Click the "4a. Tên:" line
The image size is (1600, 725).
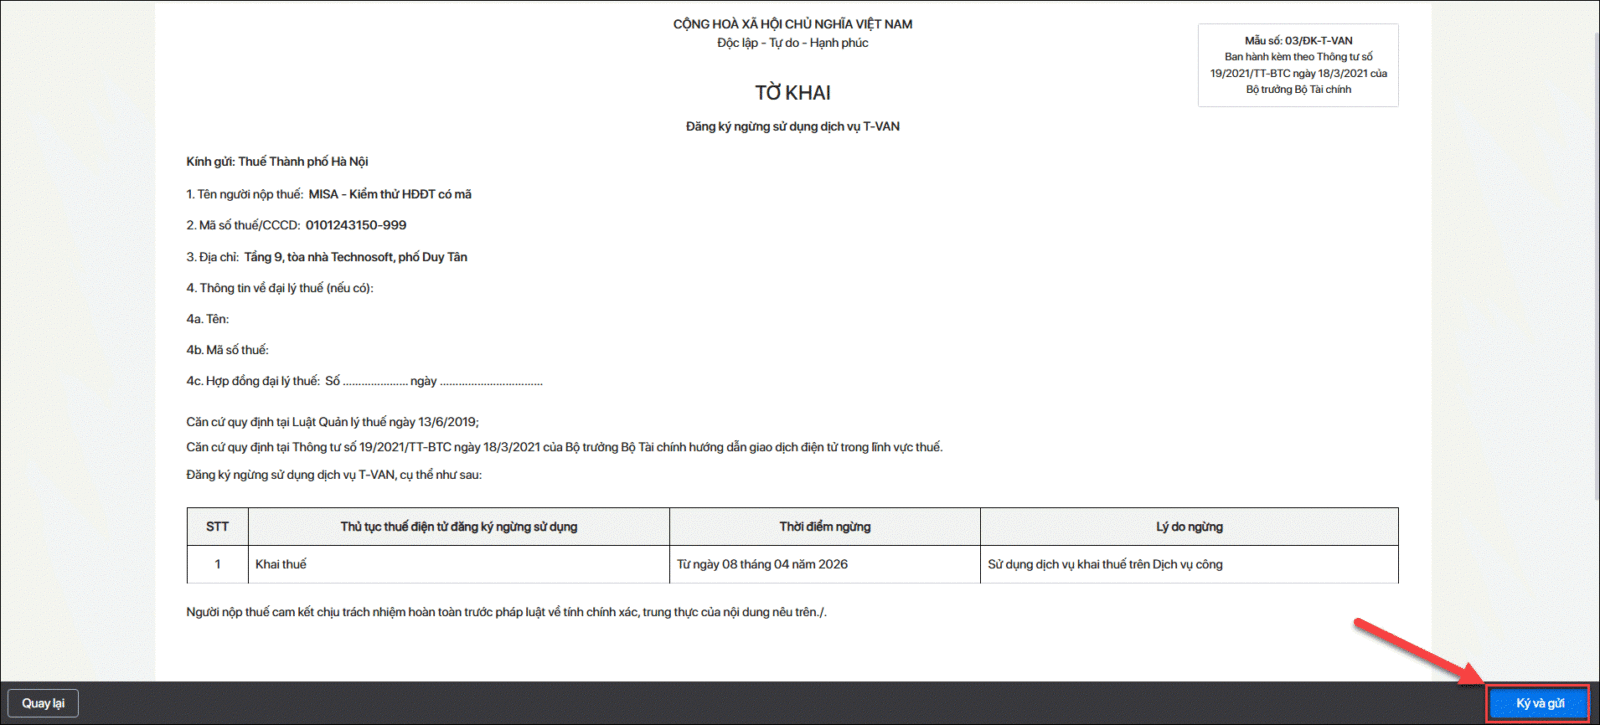208,319
